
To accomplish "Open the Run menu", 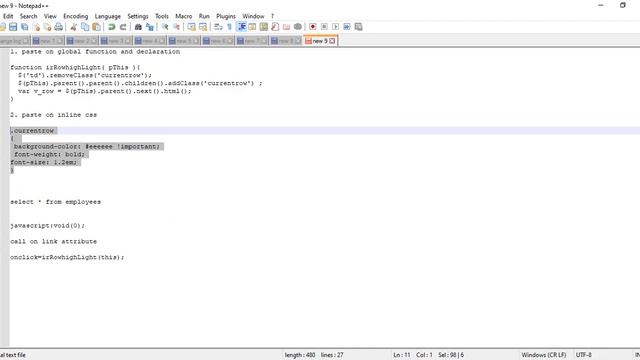I will tap(204, 16).
